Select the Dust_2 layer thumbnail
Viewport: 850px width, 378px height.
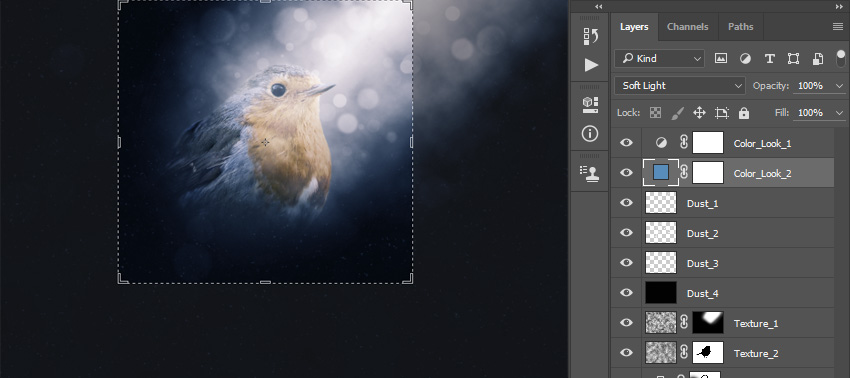pos(661,233)
